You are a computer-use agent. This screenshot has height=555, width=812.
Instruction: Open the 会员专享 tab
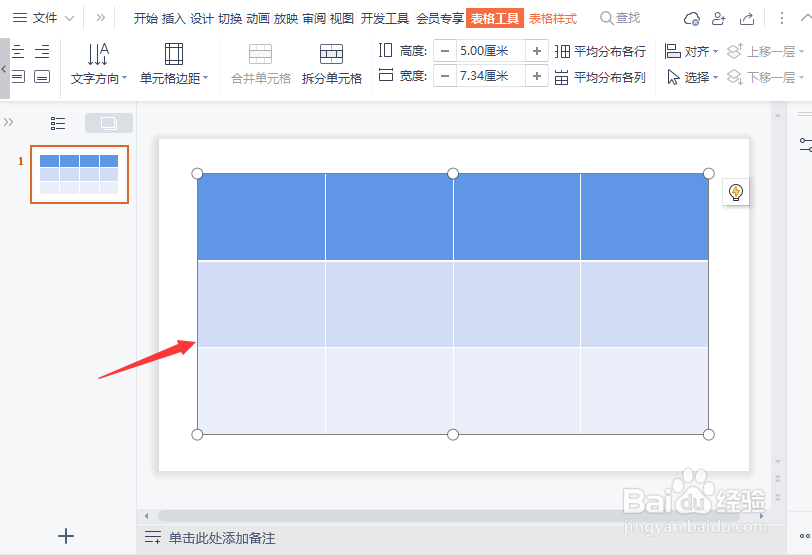click(440, 19)
